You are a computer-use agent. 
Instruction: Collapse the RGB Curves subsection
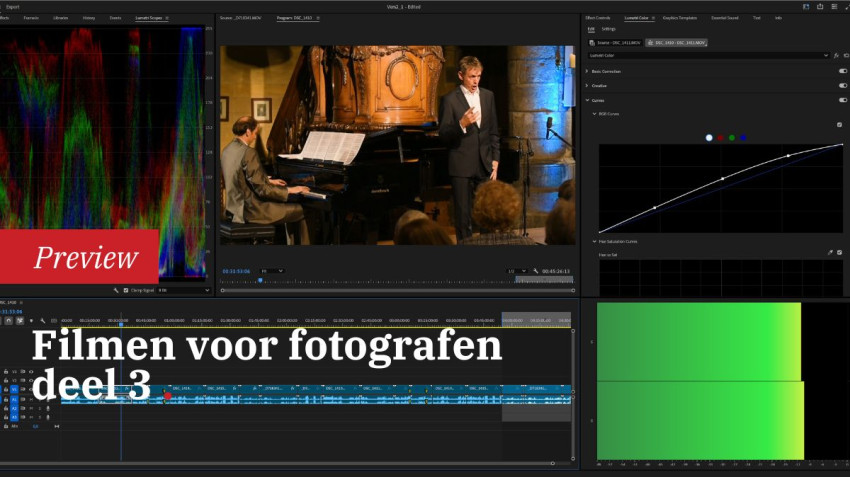pos(594,114)
